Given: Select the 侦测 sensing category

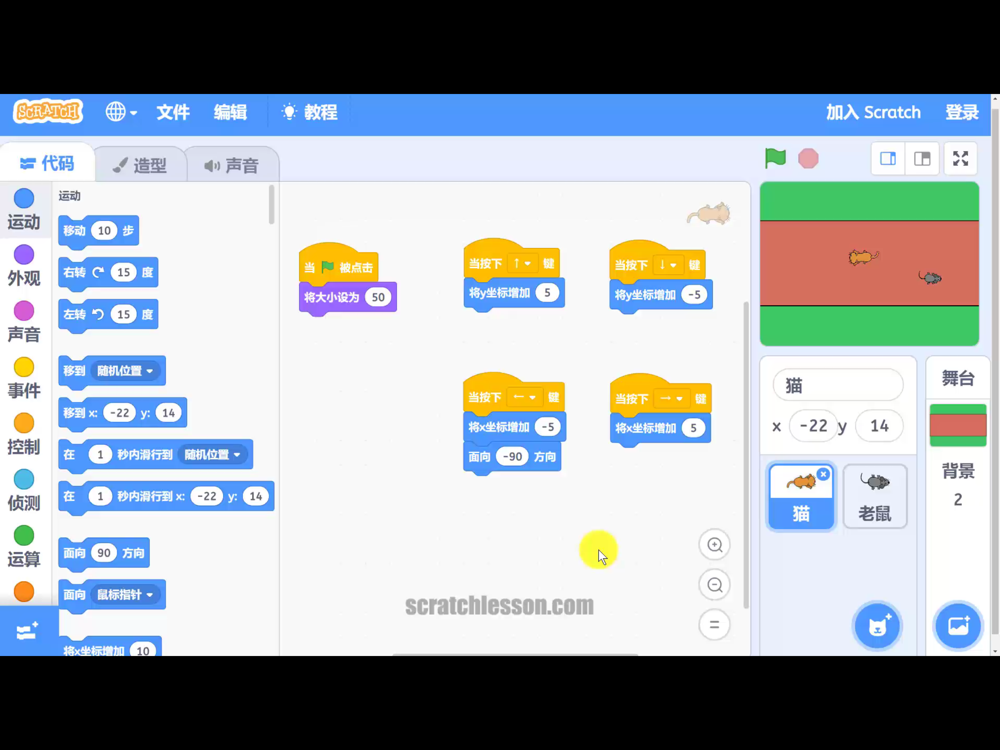Looking at the screenshot, I should tap(24, 490).
